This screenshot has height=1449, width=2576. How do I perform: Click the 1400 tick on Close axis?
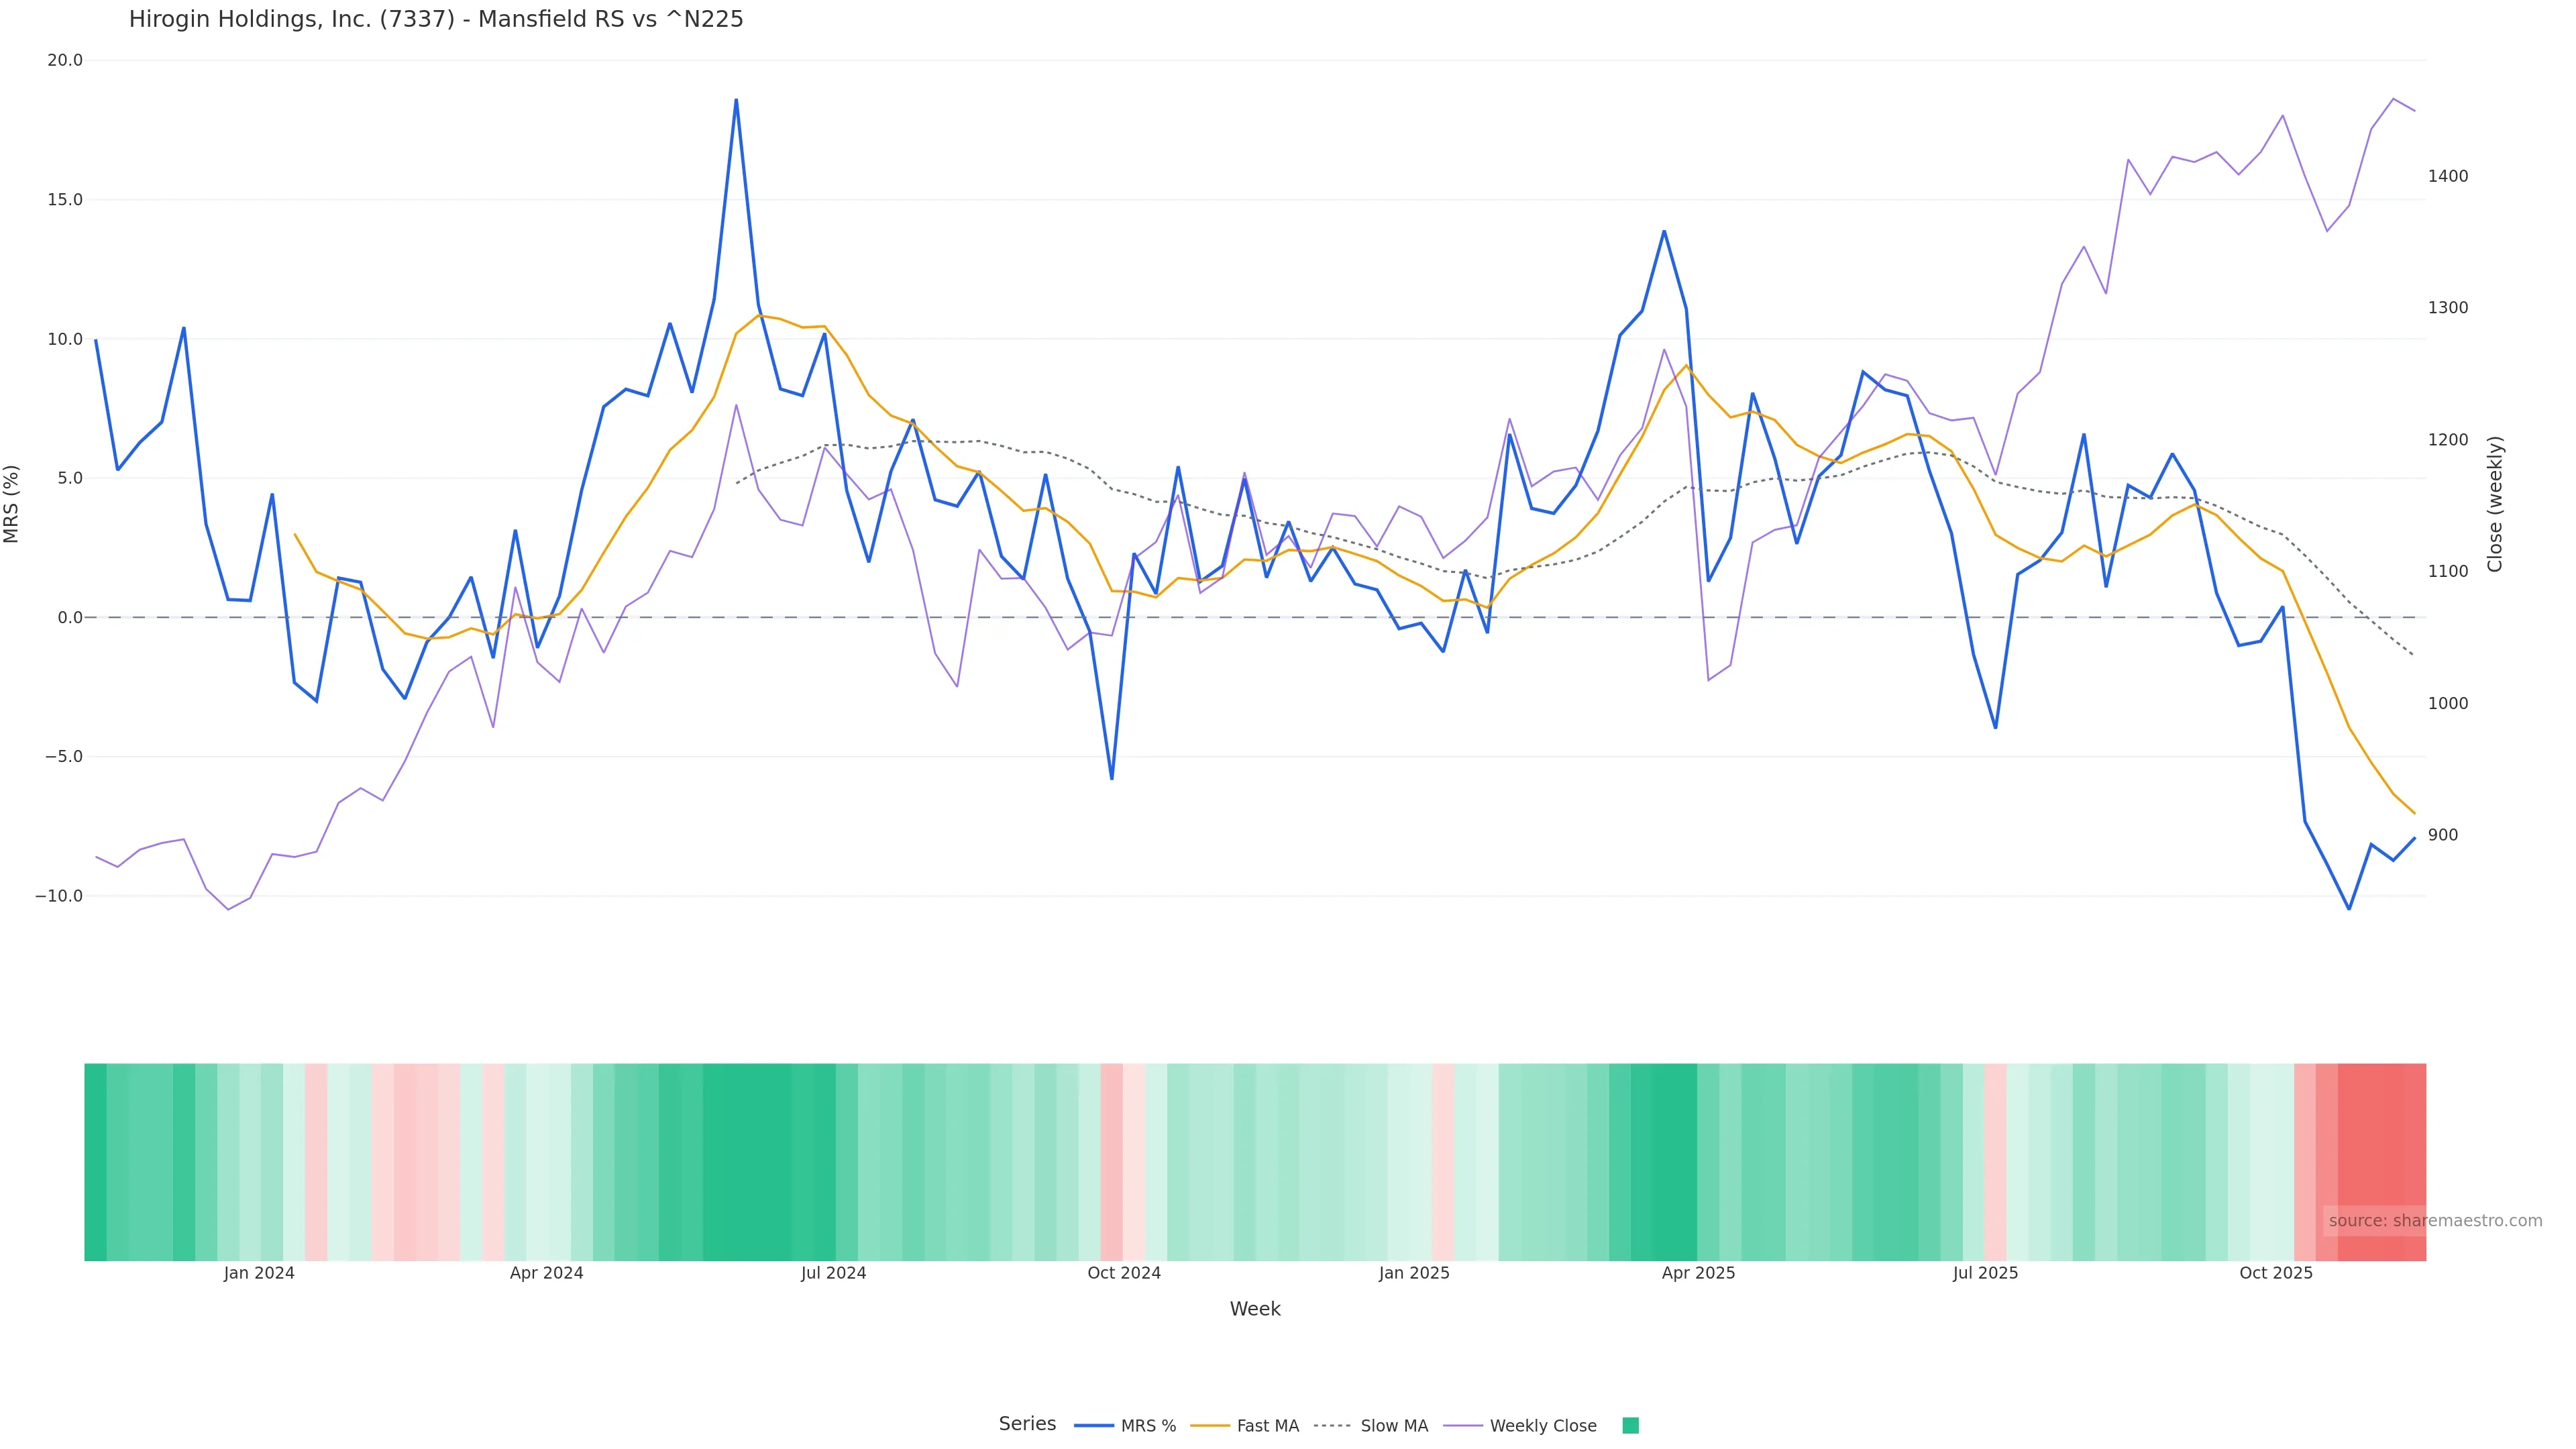point(2448,176)
